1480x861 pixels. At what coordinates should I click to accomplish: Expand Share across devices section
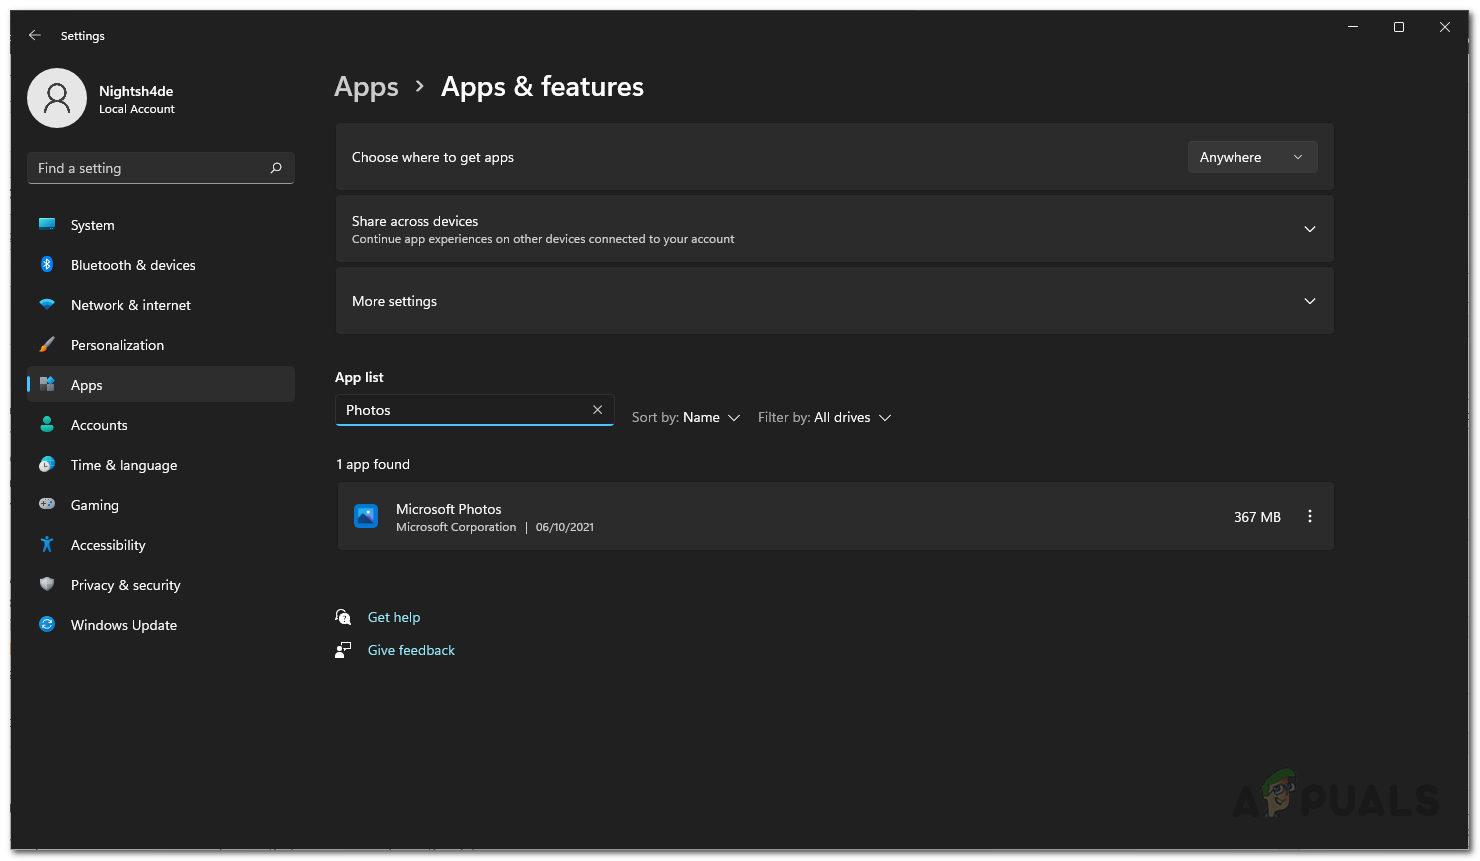point(1309,229)
